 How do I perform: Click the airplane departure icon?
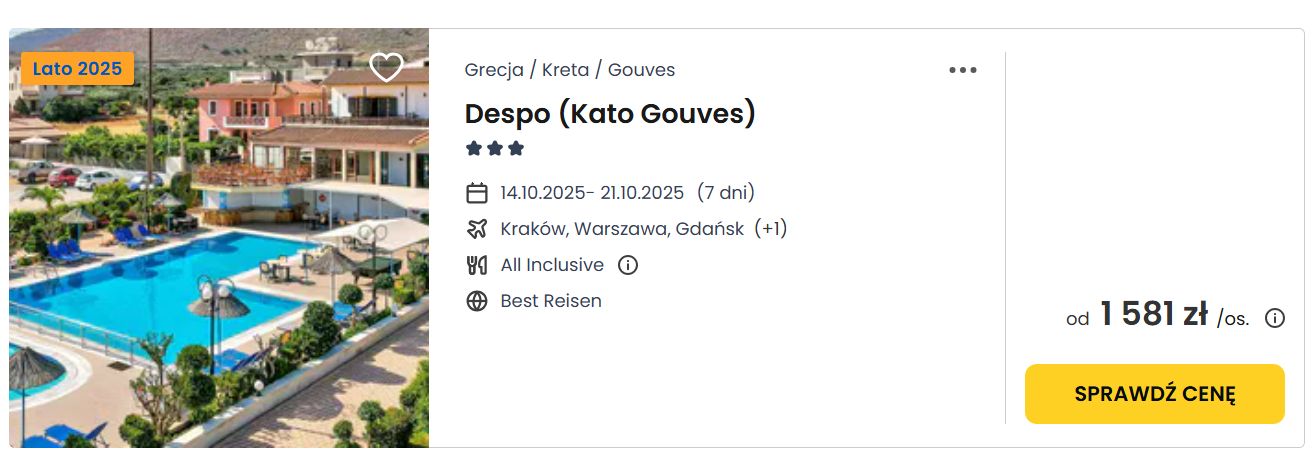pos(477,229)
